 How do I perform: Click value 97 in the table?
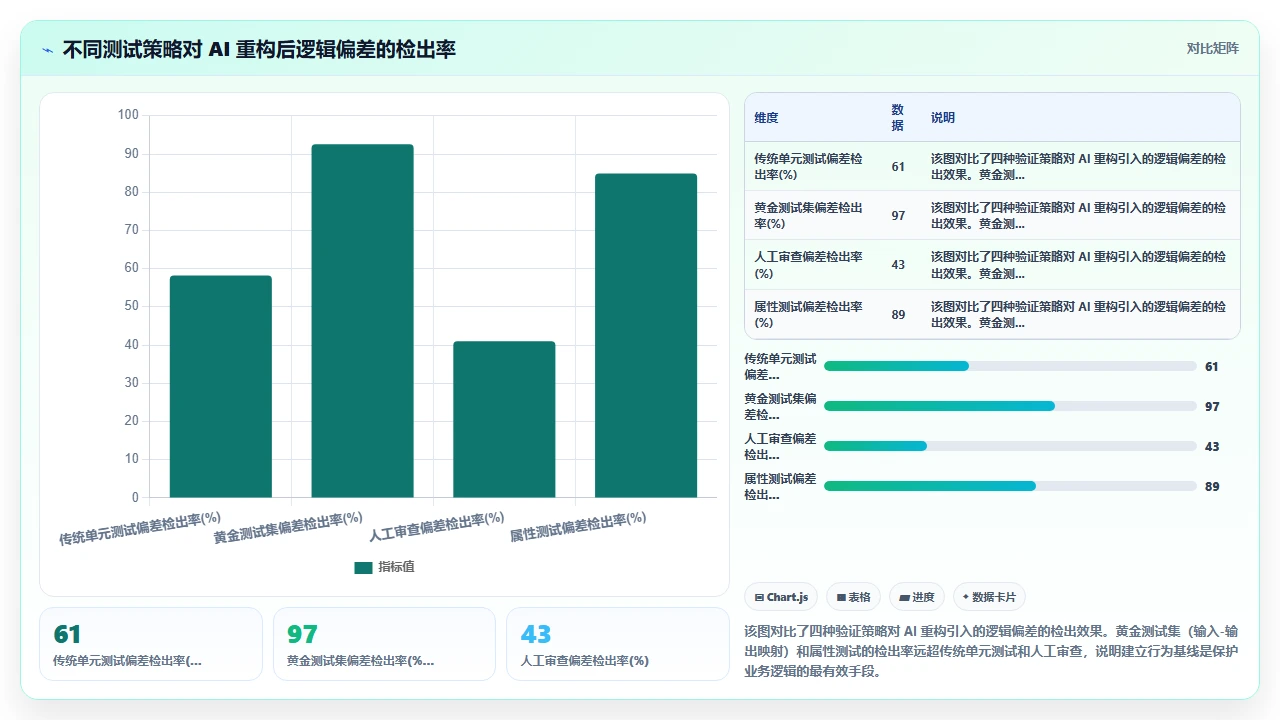898,216
